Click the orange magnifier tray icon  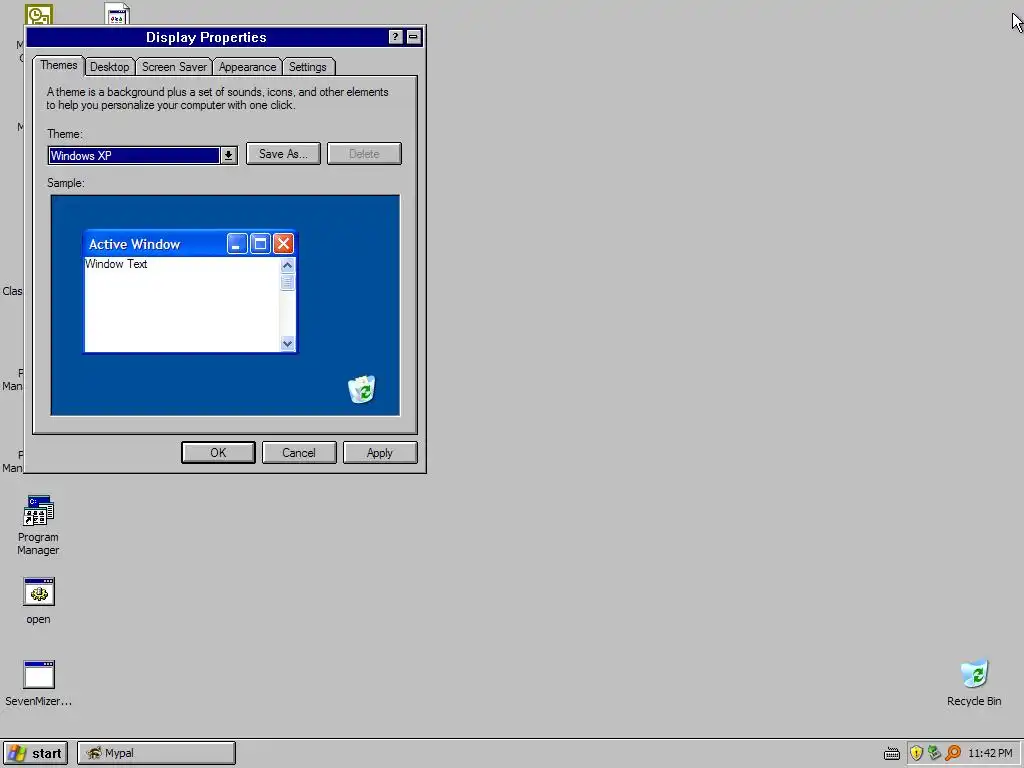(x=953, y=753)
